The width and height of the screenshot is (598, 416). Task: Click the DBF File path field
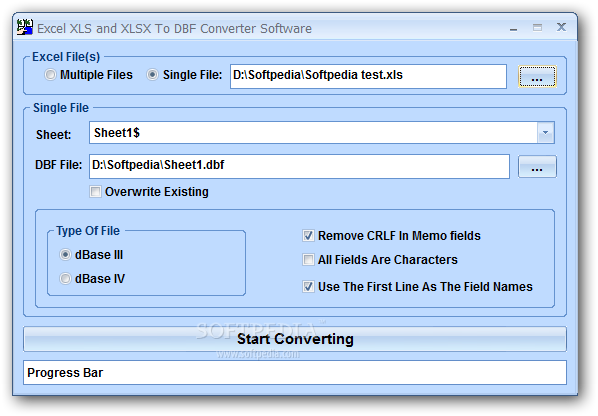pos(299,166)
